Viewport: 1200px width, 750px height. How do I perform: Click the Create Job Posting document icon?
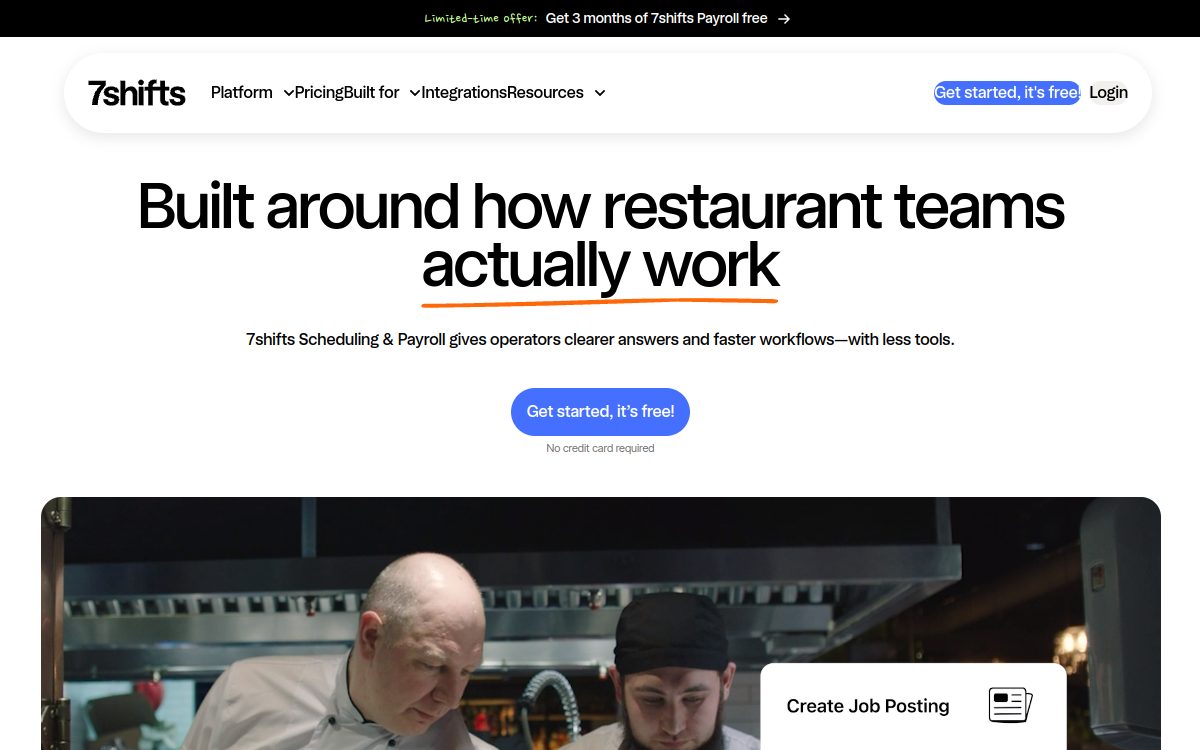[x=1010, y=705]
